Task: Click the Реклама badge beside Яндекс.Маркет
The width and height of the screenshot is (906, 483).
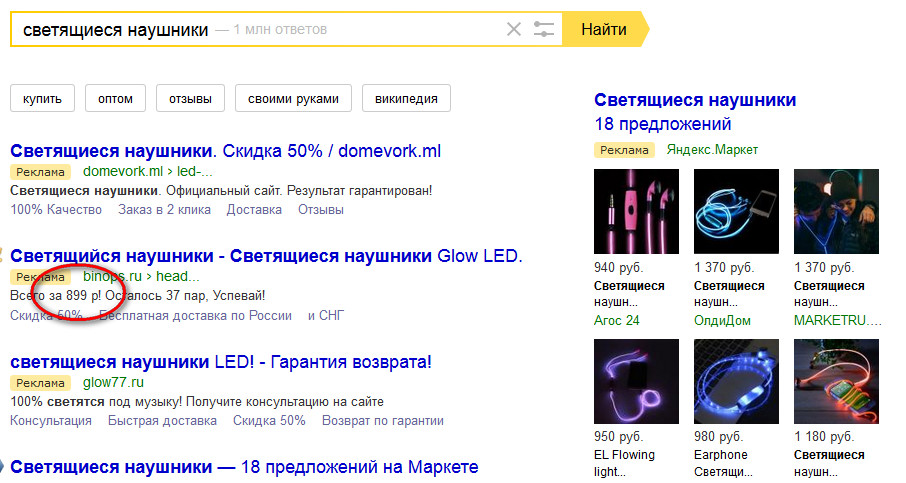Action: [x=624, y=150]
